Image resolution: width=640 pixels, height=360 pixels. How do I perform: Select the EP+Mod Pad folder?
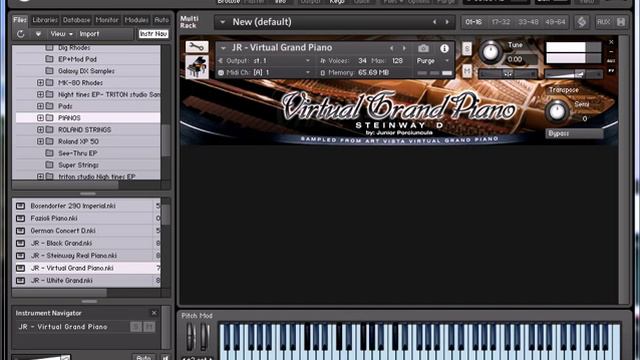coord(77,59)
